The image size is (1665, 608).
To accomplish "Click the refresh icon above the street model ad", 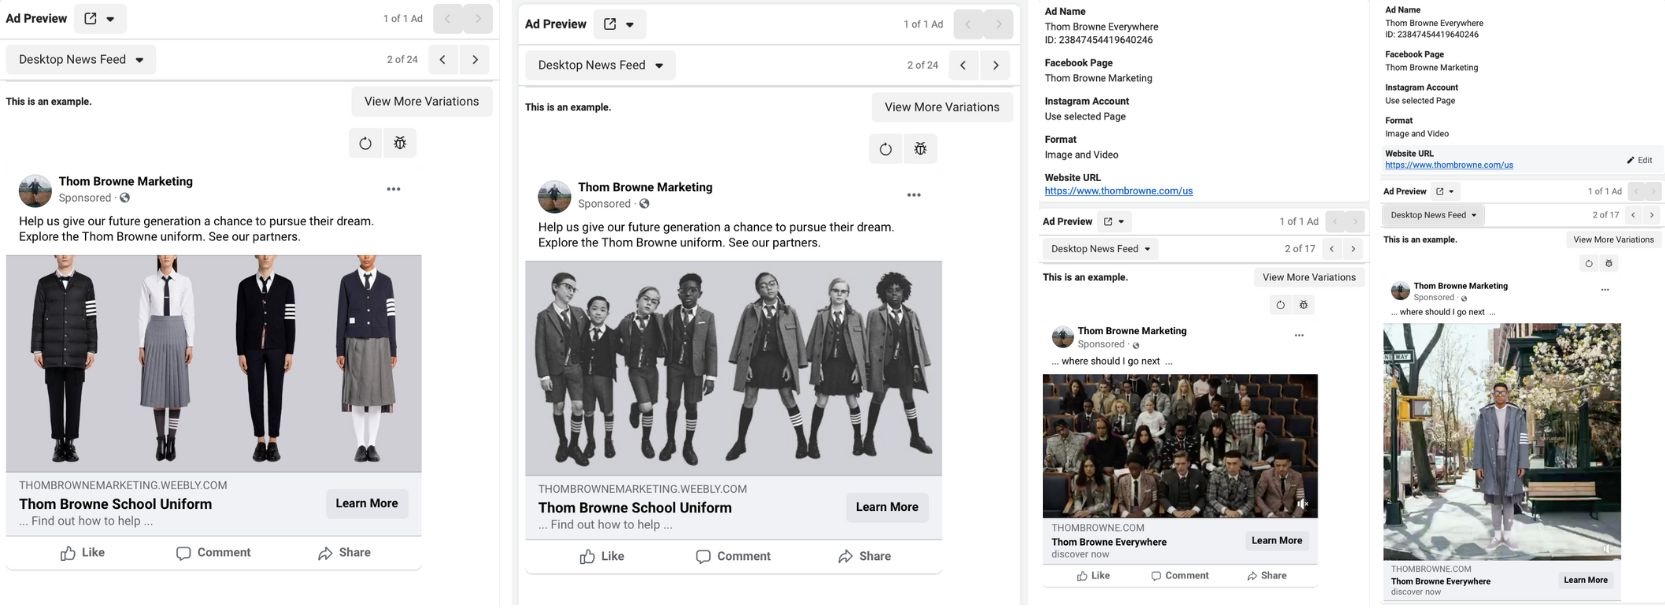I will pyautogui.click(x=1588, y=263).
